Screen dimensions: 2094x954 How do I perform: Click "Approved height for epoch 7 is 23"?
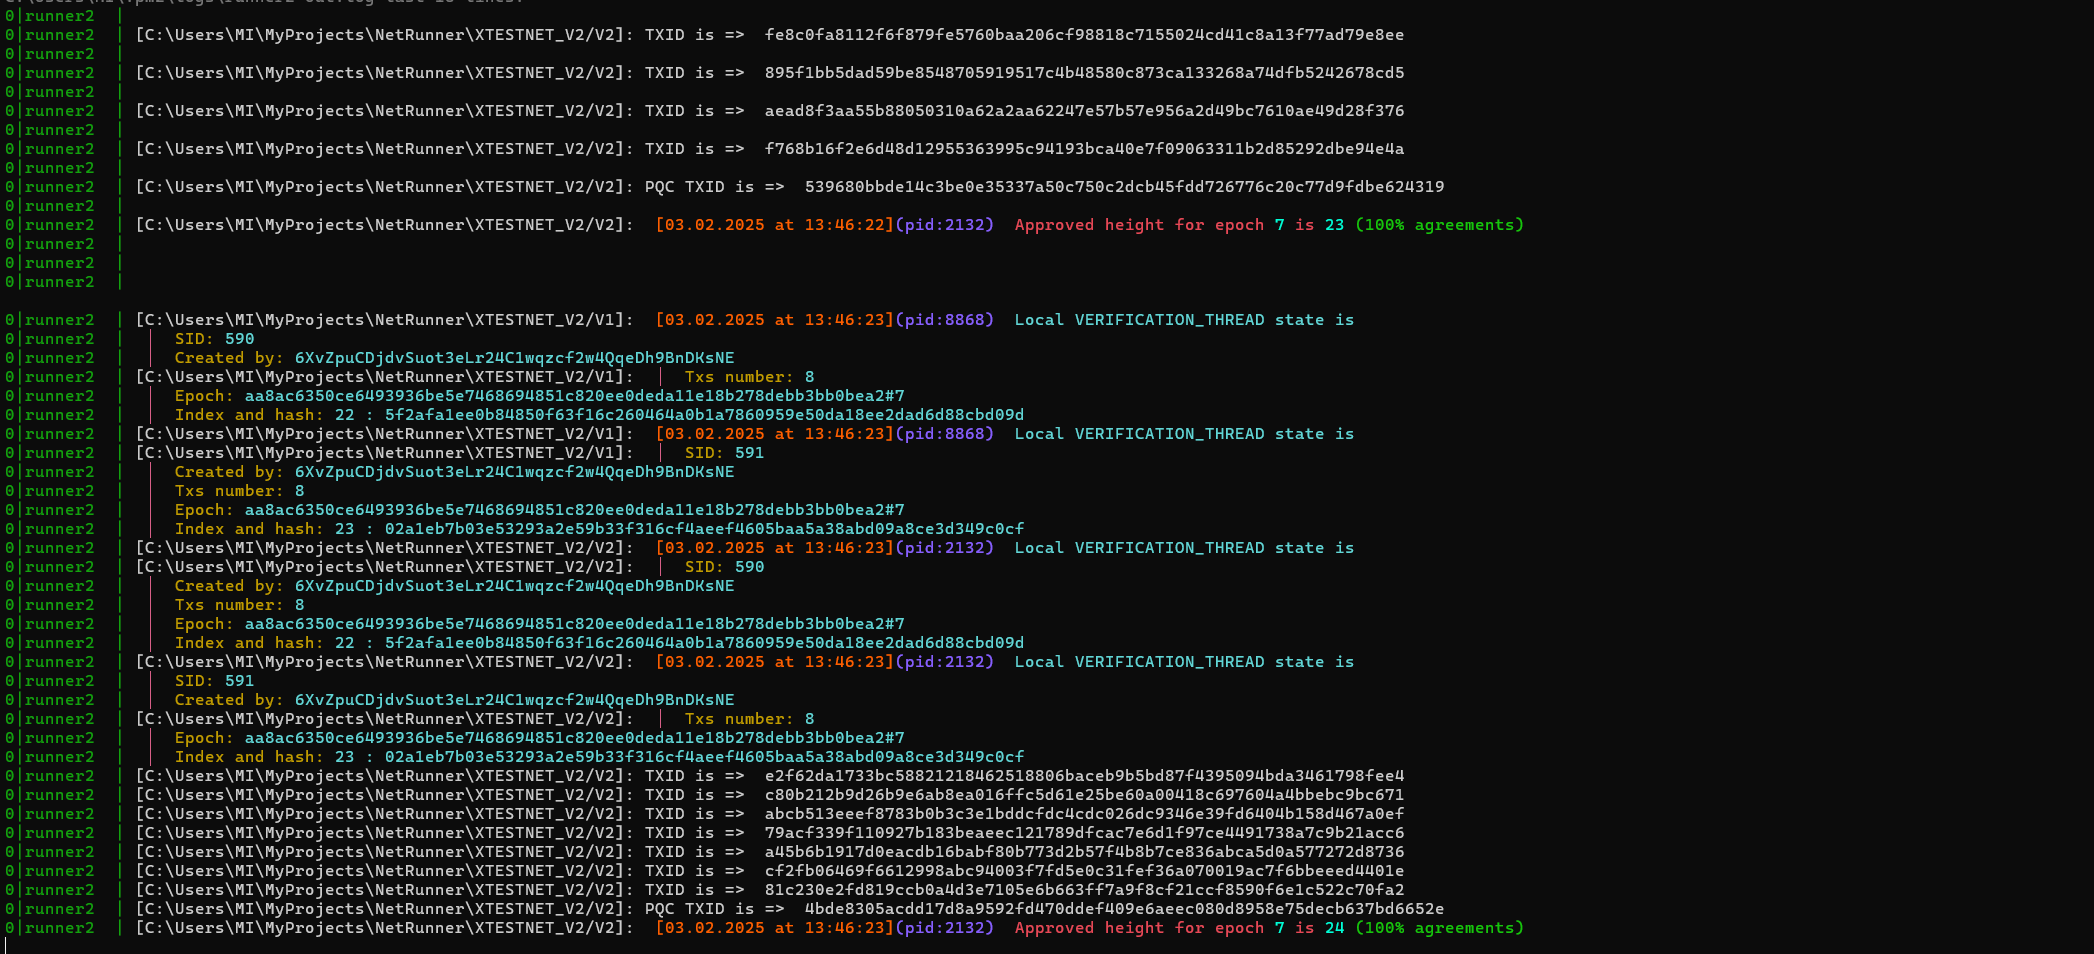point(1179,225)
